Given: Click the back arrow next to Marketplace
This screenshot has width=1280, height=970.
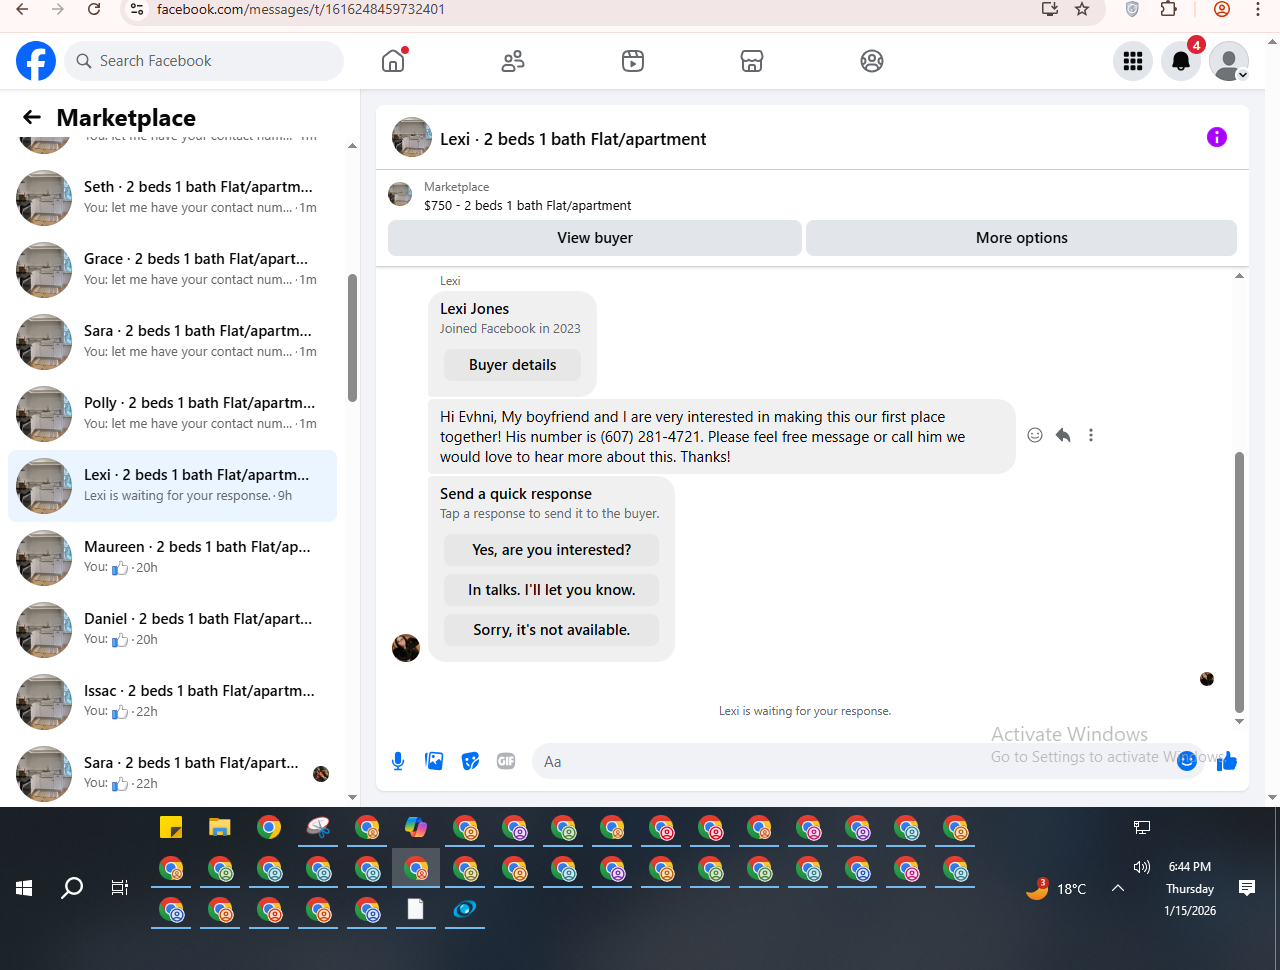Looking at the screenshot, I should click(x=32, y=117).
